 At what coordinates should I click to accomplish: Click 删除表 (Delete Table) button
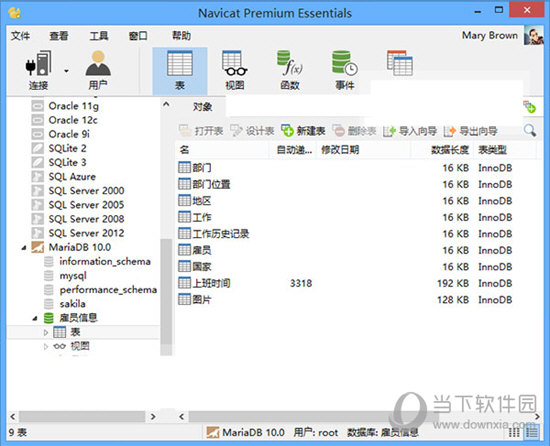(354, 131)
